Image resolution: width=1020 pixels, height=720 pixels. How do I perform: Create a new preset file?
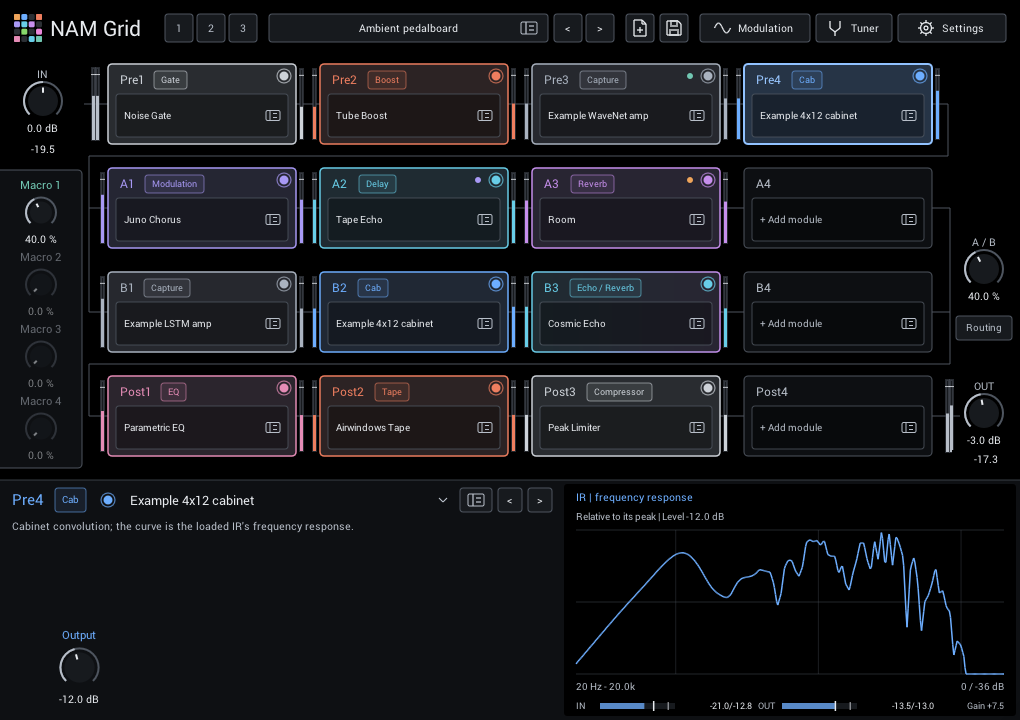pos(640,28)
